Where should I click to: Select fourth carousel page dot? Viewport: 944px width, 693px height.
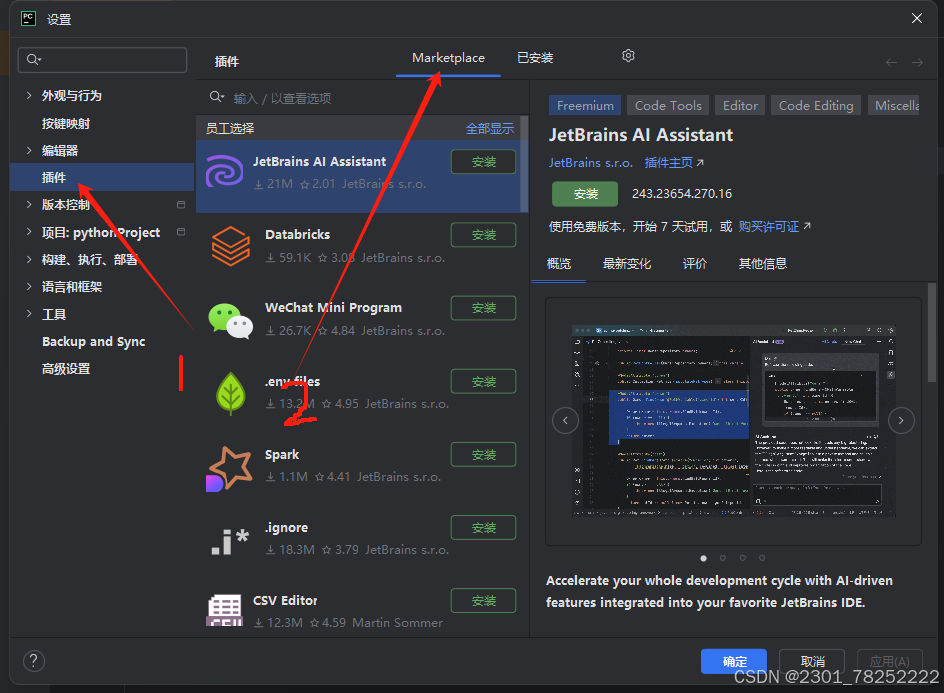[x=762, y=558]
